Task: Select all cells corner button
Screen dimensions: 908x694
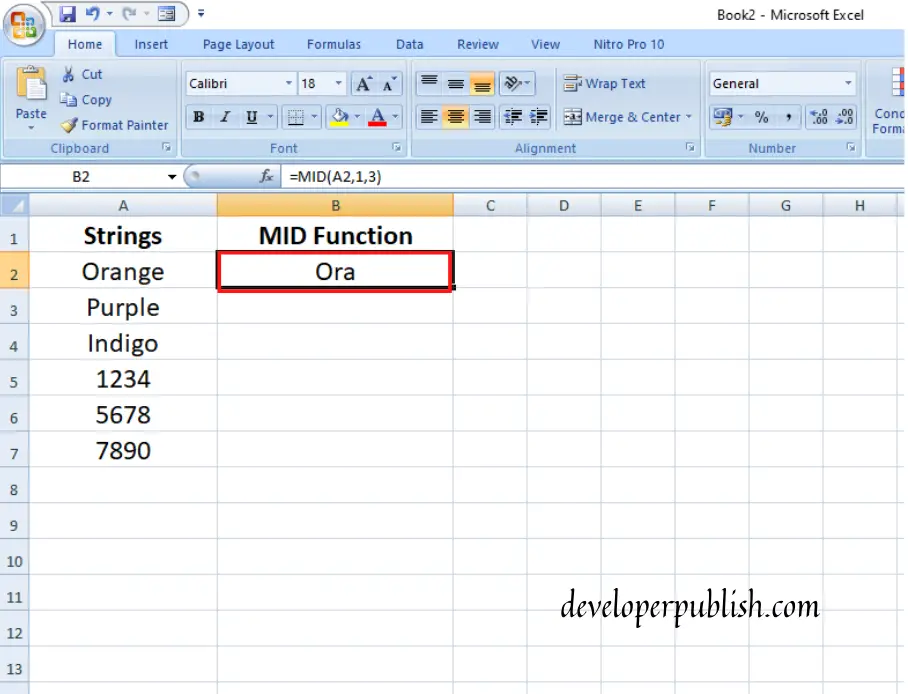Action: (x=14, y=205)
